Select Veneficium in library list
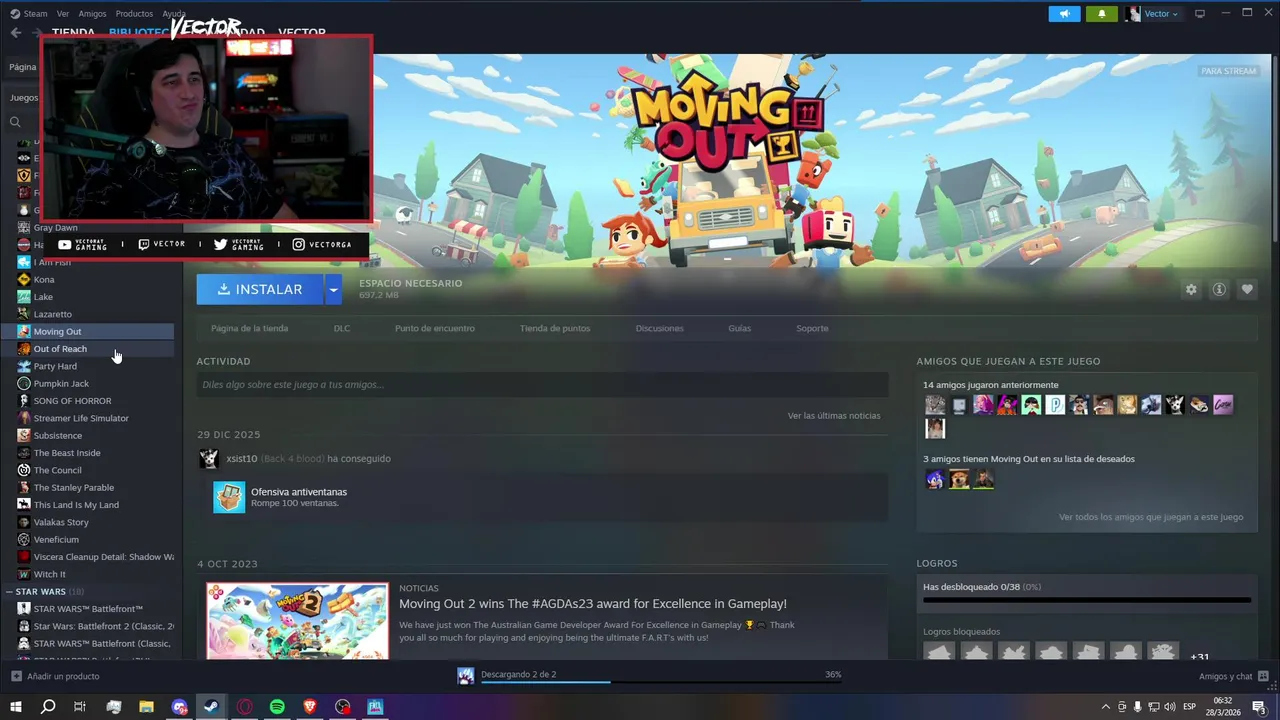 [x=56, y=540]
